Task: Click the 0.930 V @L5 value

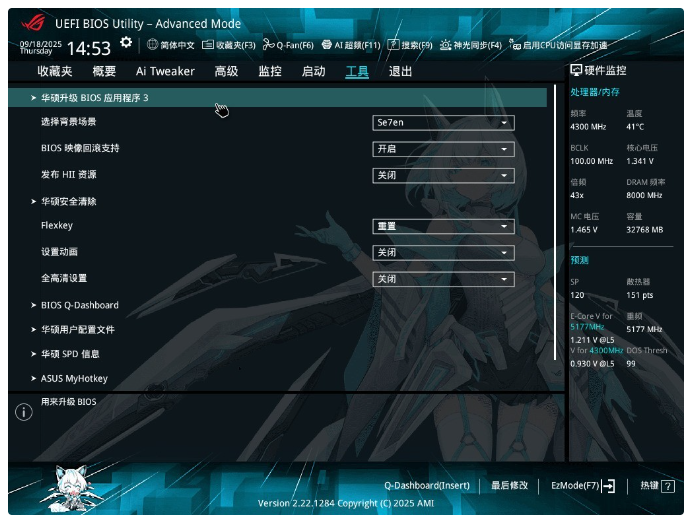Action: click(x=592, y=364)
